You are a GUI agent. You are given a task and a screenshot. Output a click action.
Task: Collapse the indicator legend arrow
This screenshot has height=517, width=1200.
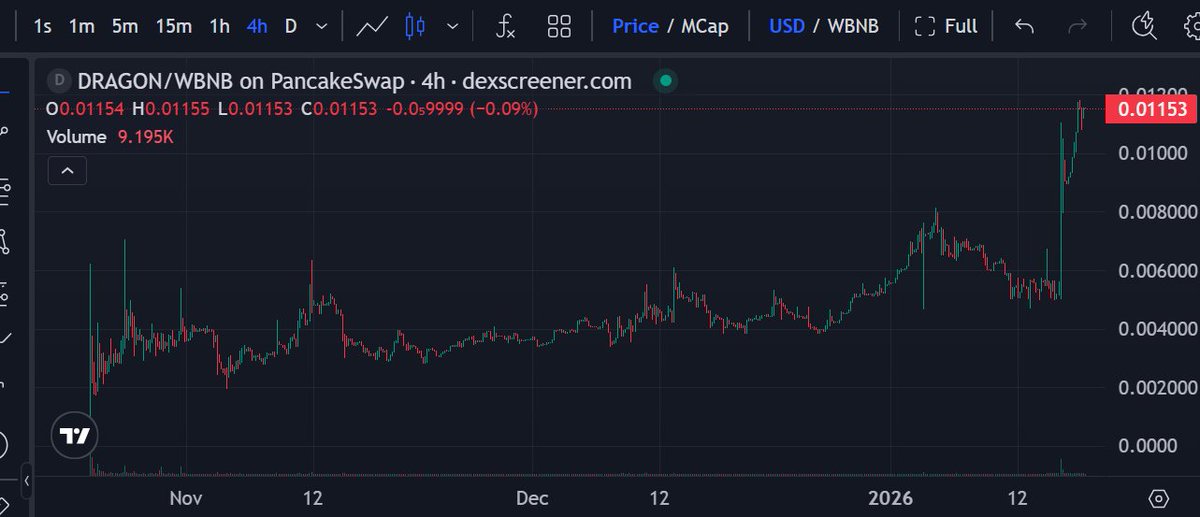67,171
